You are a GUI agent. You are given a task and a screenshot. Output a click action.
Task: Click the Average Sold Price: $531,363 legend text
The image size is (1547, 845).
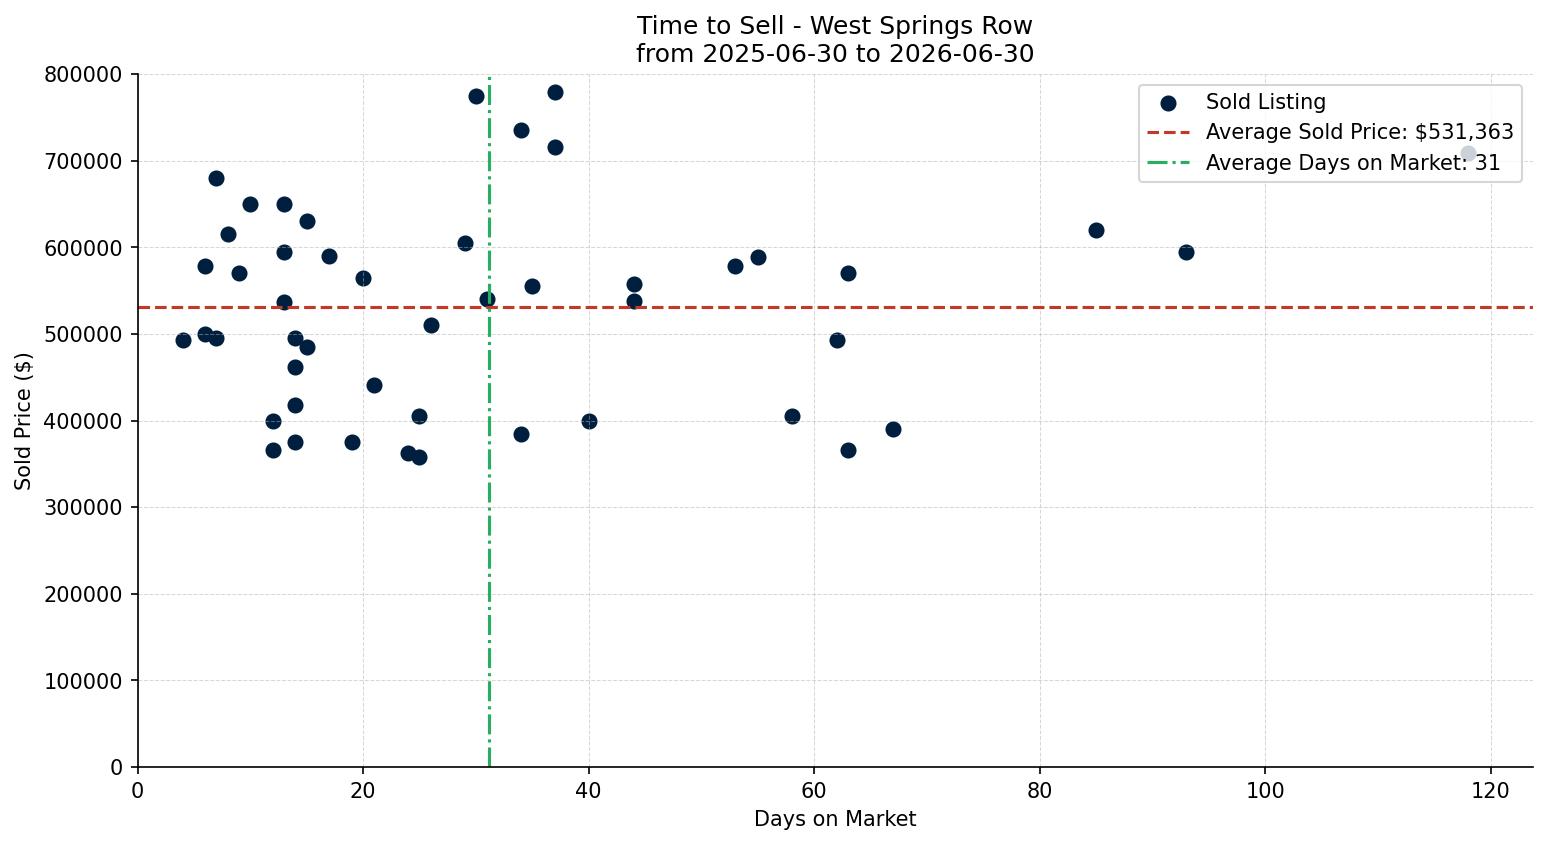[x=1360, y=132]
